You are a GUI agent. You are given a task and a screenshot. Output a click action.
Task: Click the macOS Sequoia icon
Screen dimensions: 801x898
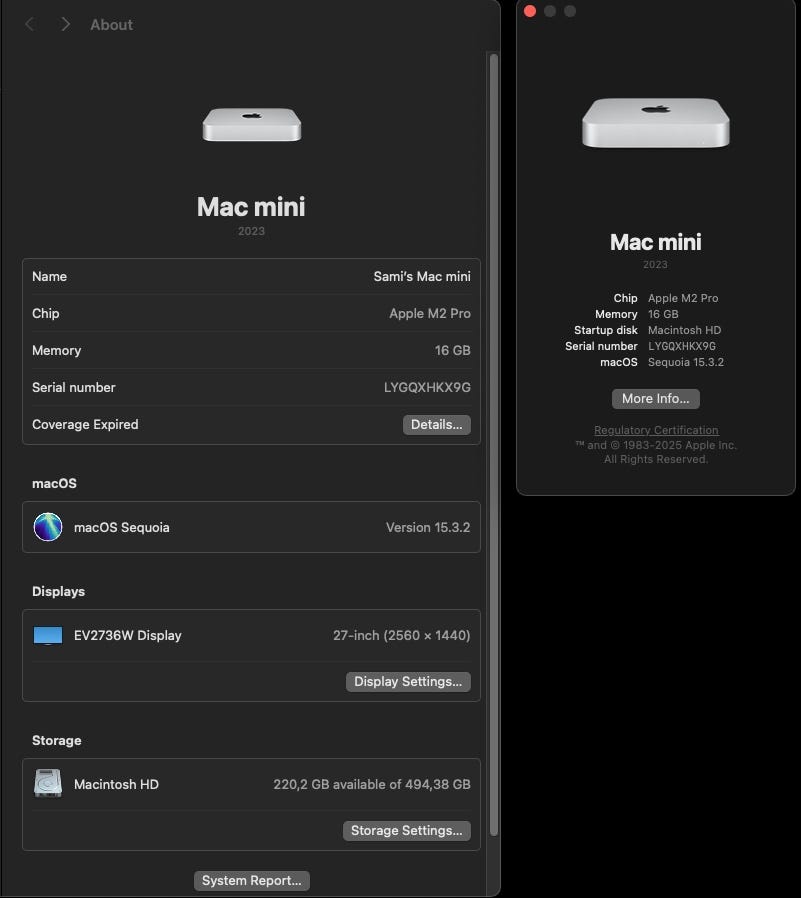(x=48, y=527)
